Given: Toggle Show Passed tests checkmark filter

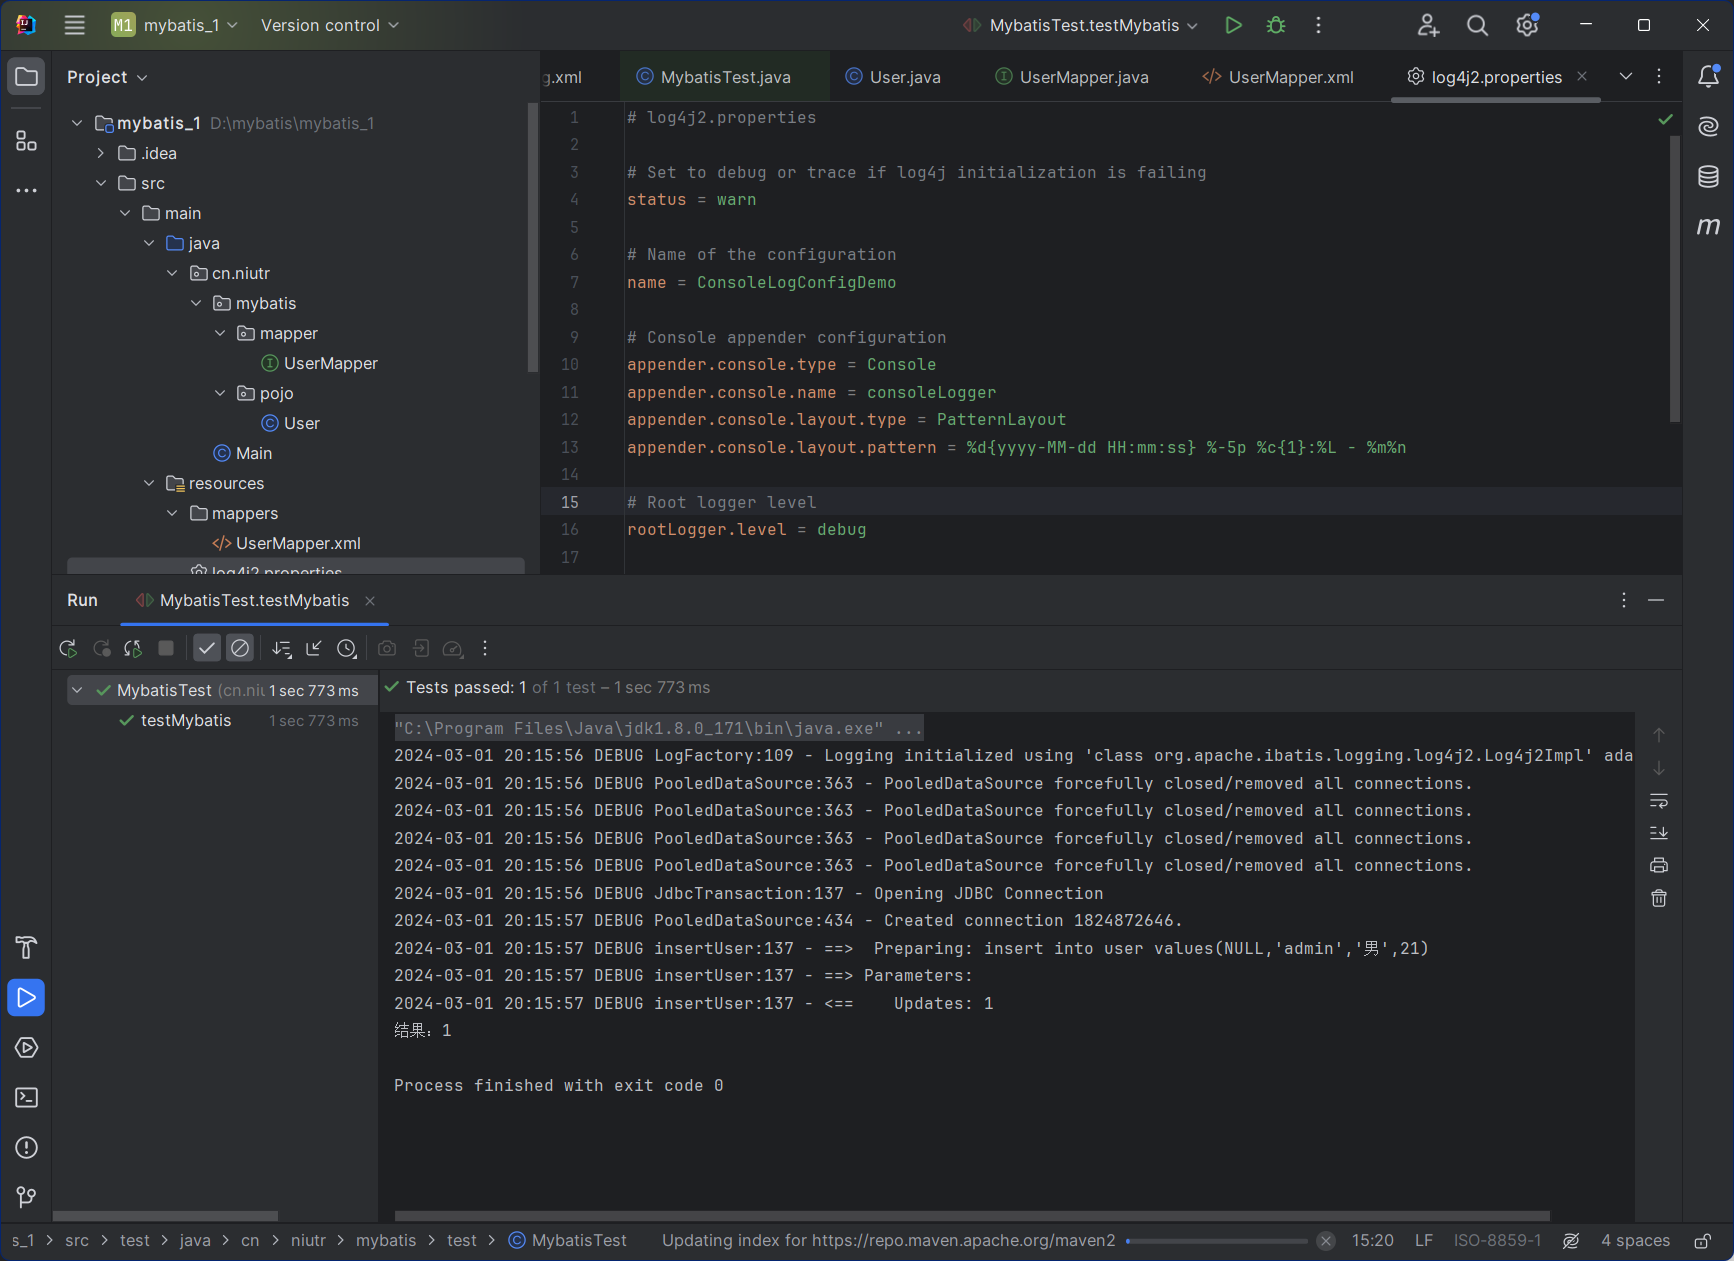Looking at the screenshot, I should [207, 648].
